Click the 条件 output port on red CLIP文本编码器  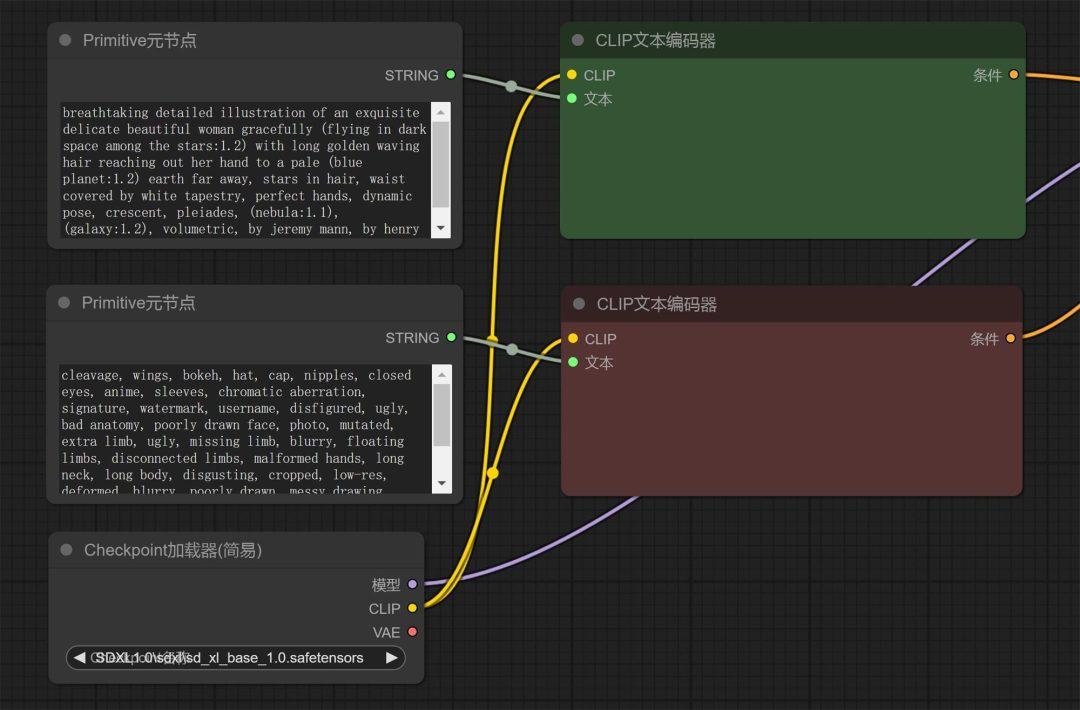click(1011, 338)
